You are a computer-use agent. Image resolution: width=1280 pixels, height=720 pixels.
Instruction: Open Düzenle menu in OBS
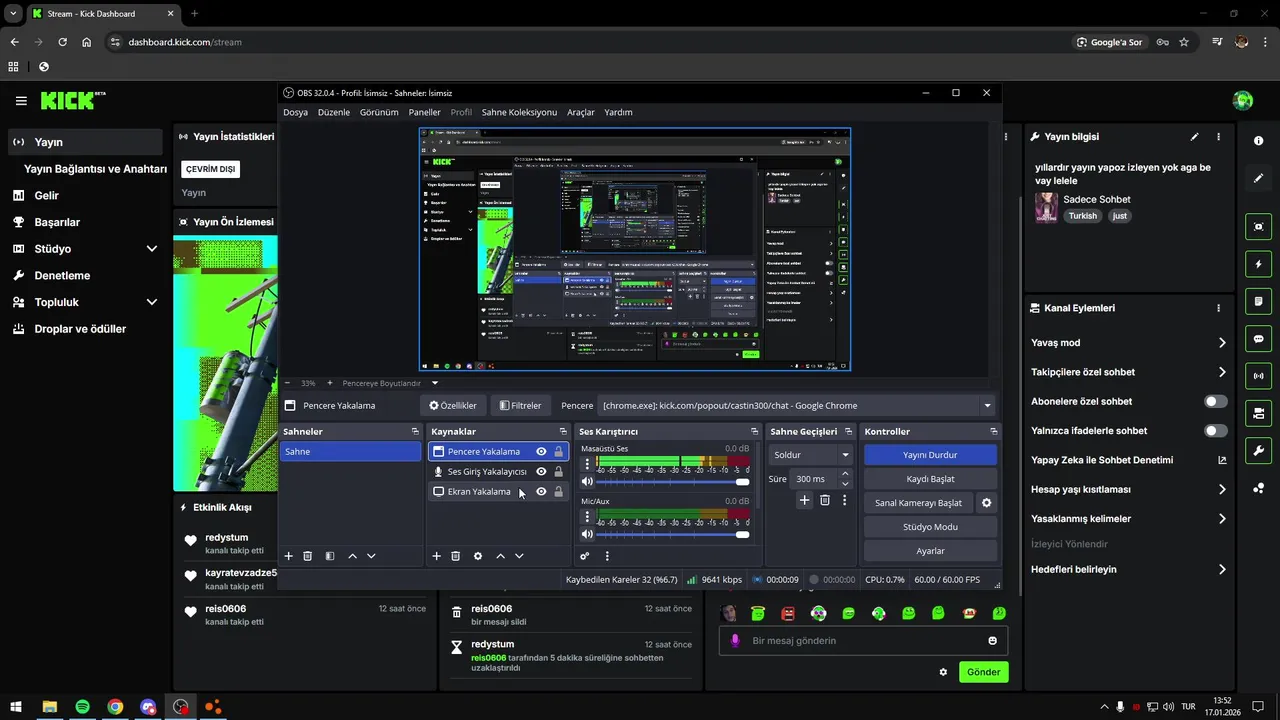point(334,112)
